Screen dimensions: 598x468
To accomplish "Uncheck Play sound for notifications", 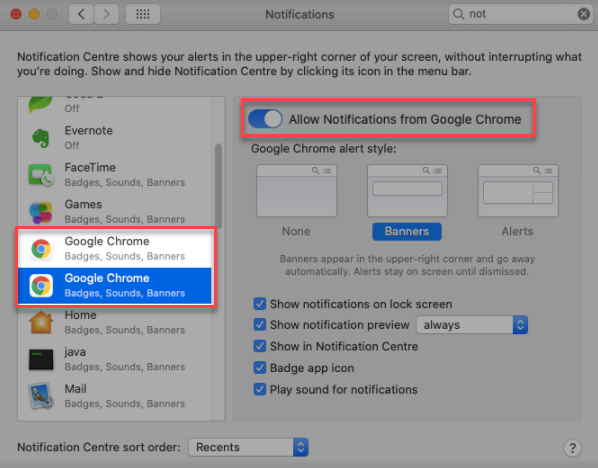I will point(260,389).
